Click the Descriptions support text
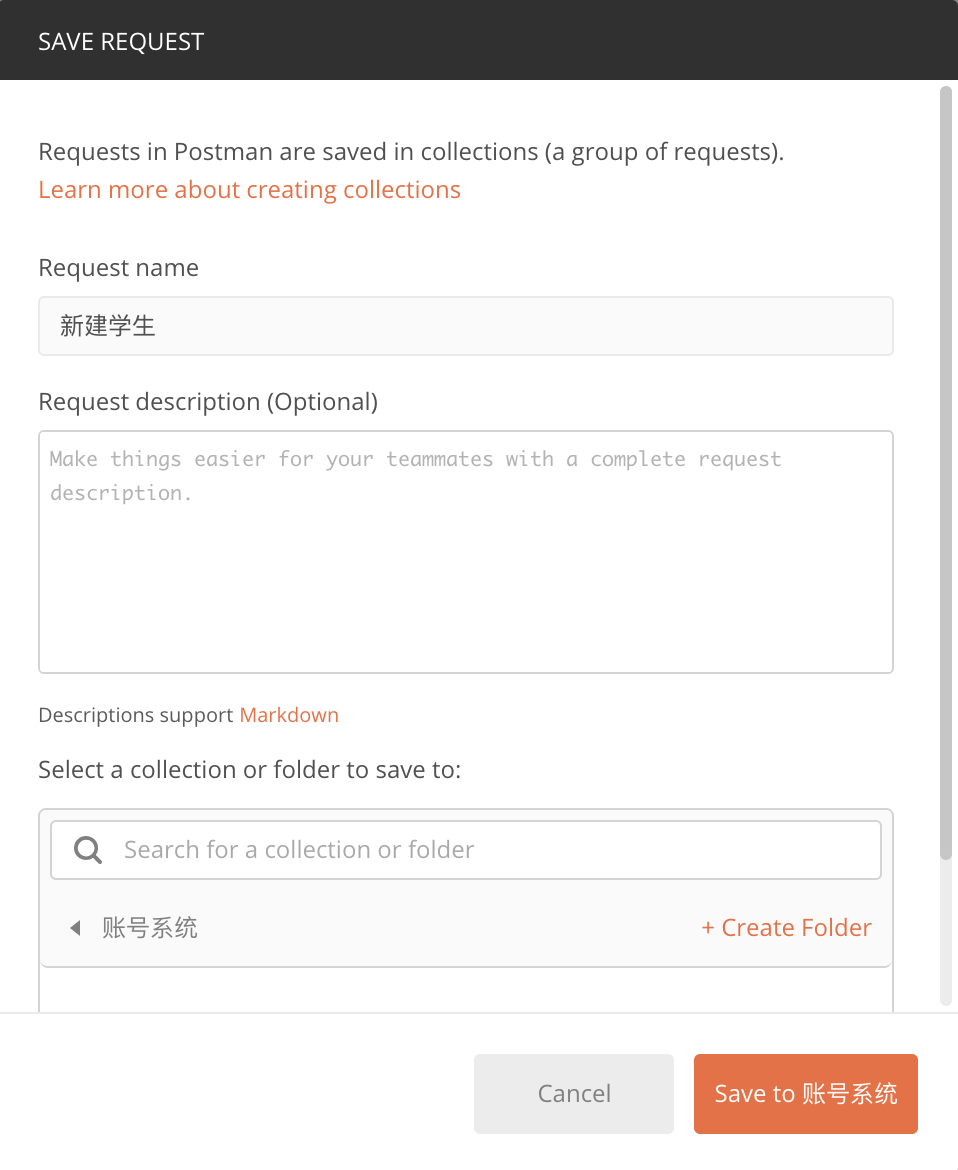The width and height of the screenshot is (958, 1170). [136, 715]
